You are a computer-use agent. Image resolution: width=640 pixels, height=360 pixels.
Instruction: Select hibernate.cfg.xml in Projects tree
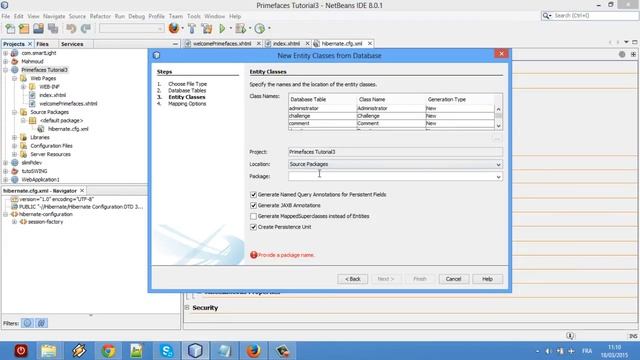point(68,129)
